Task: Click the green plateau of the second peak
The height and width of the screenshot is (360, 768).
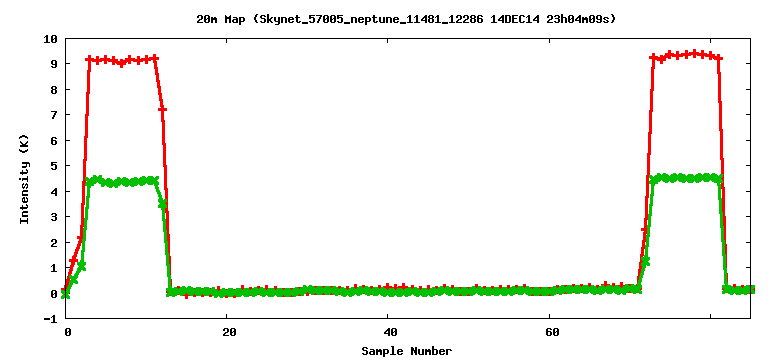Action: point(686,178)
